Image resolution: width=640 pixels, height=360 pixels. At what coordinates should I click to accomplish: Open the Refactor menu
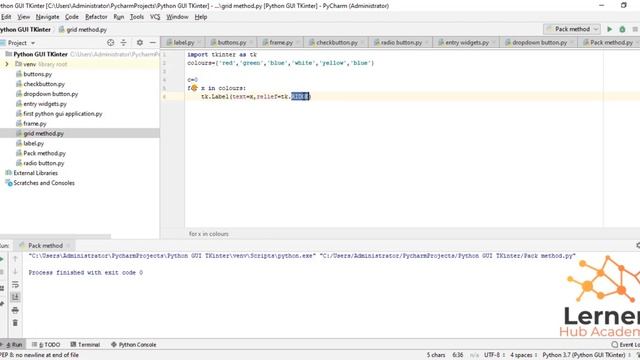[96, 17]
